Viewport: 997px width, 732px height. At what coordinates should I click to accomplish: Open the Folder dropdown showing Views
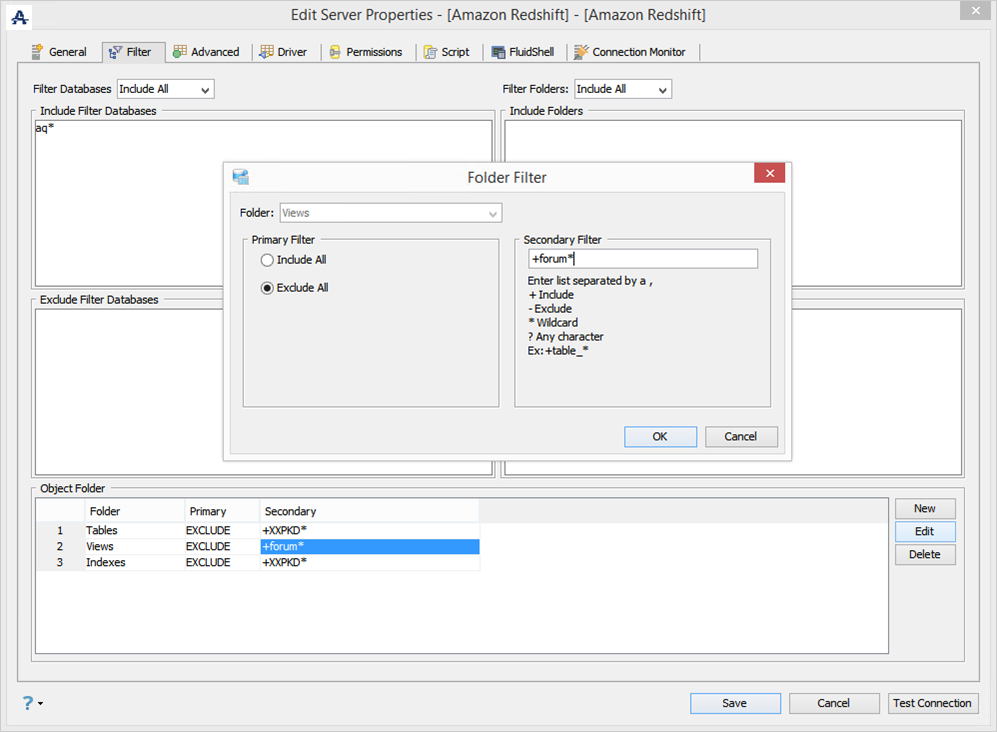pos(390,213)
